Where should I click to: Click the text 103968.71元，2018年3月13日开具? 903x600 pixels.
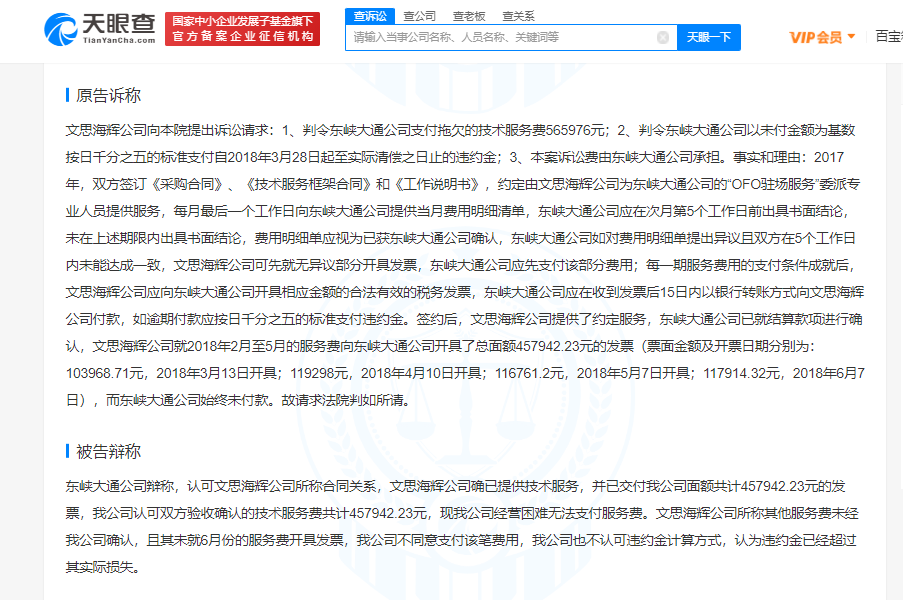coord(172,373)
